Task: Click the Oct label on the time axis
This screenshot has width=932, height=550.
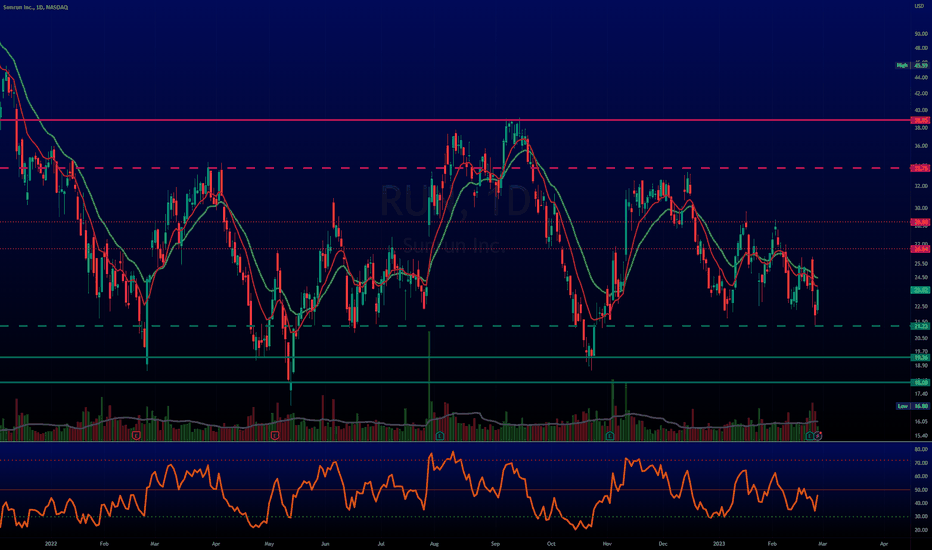Action: [x=551, y=543]
